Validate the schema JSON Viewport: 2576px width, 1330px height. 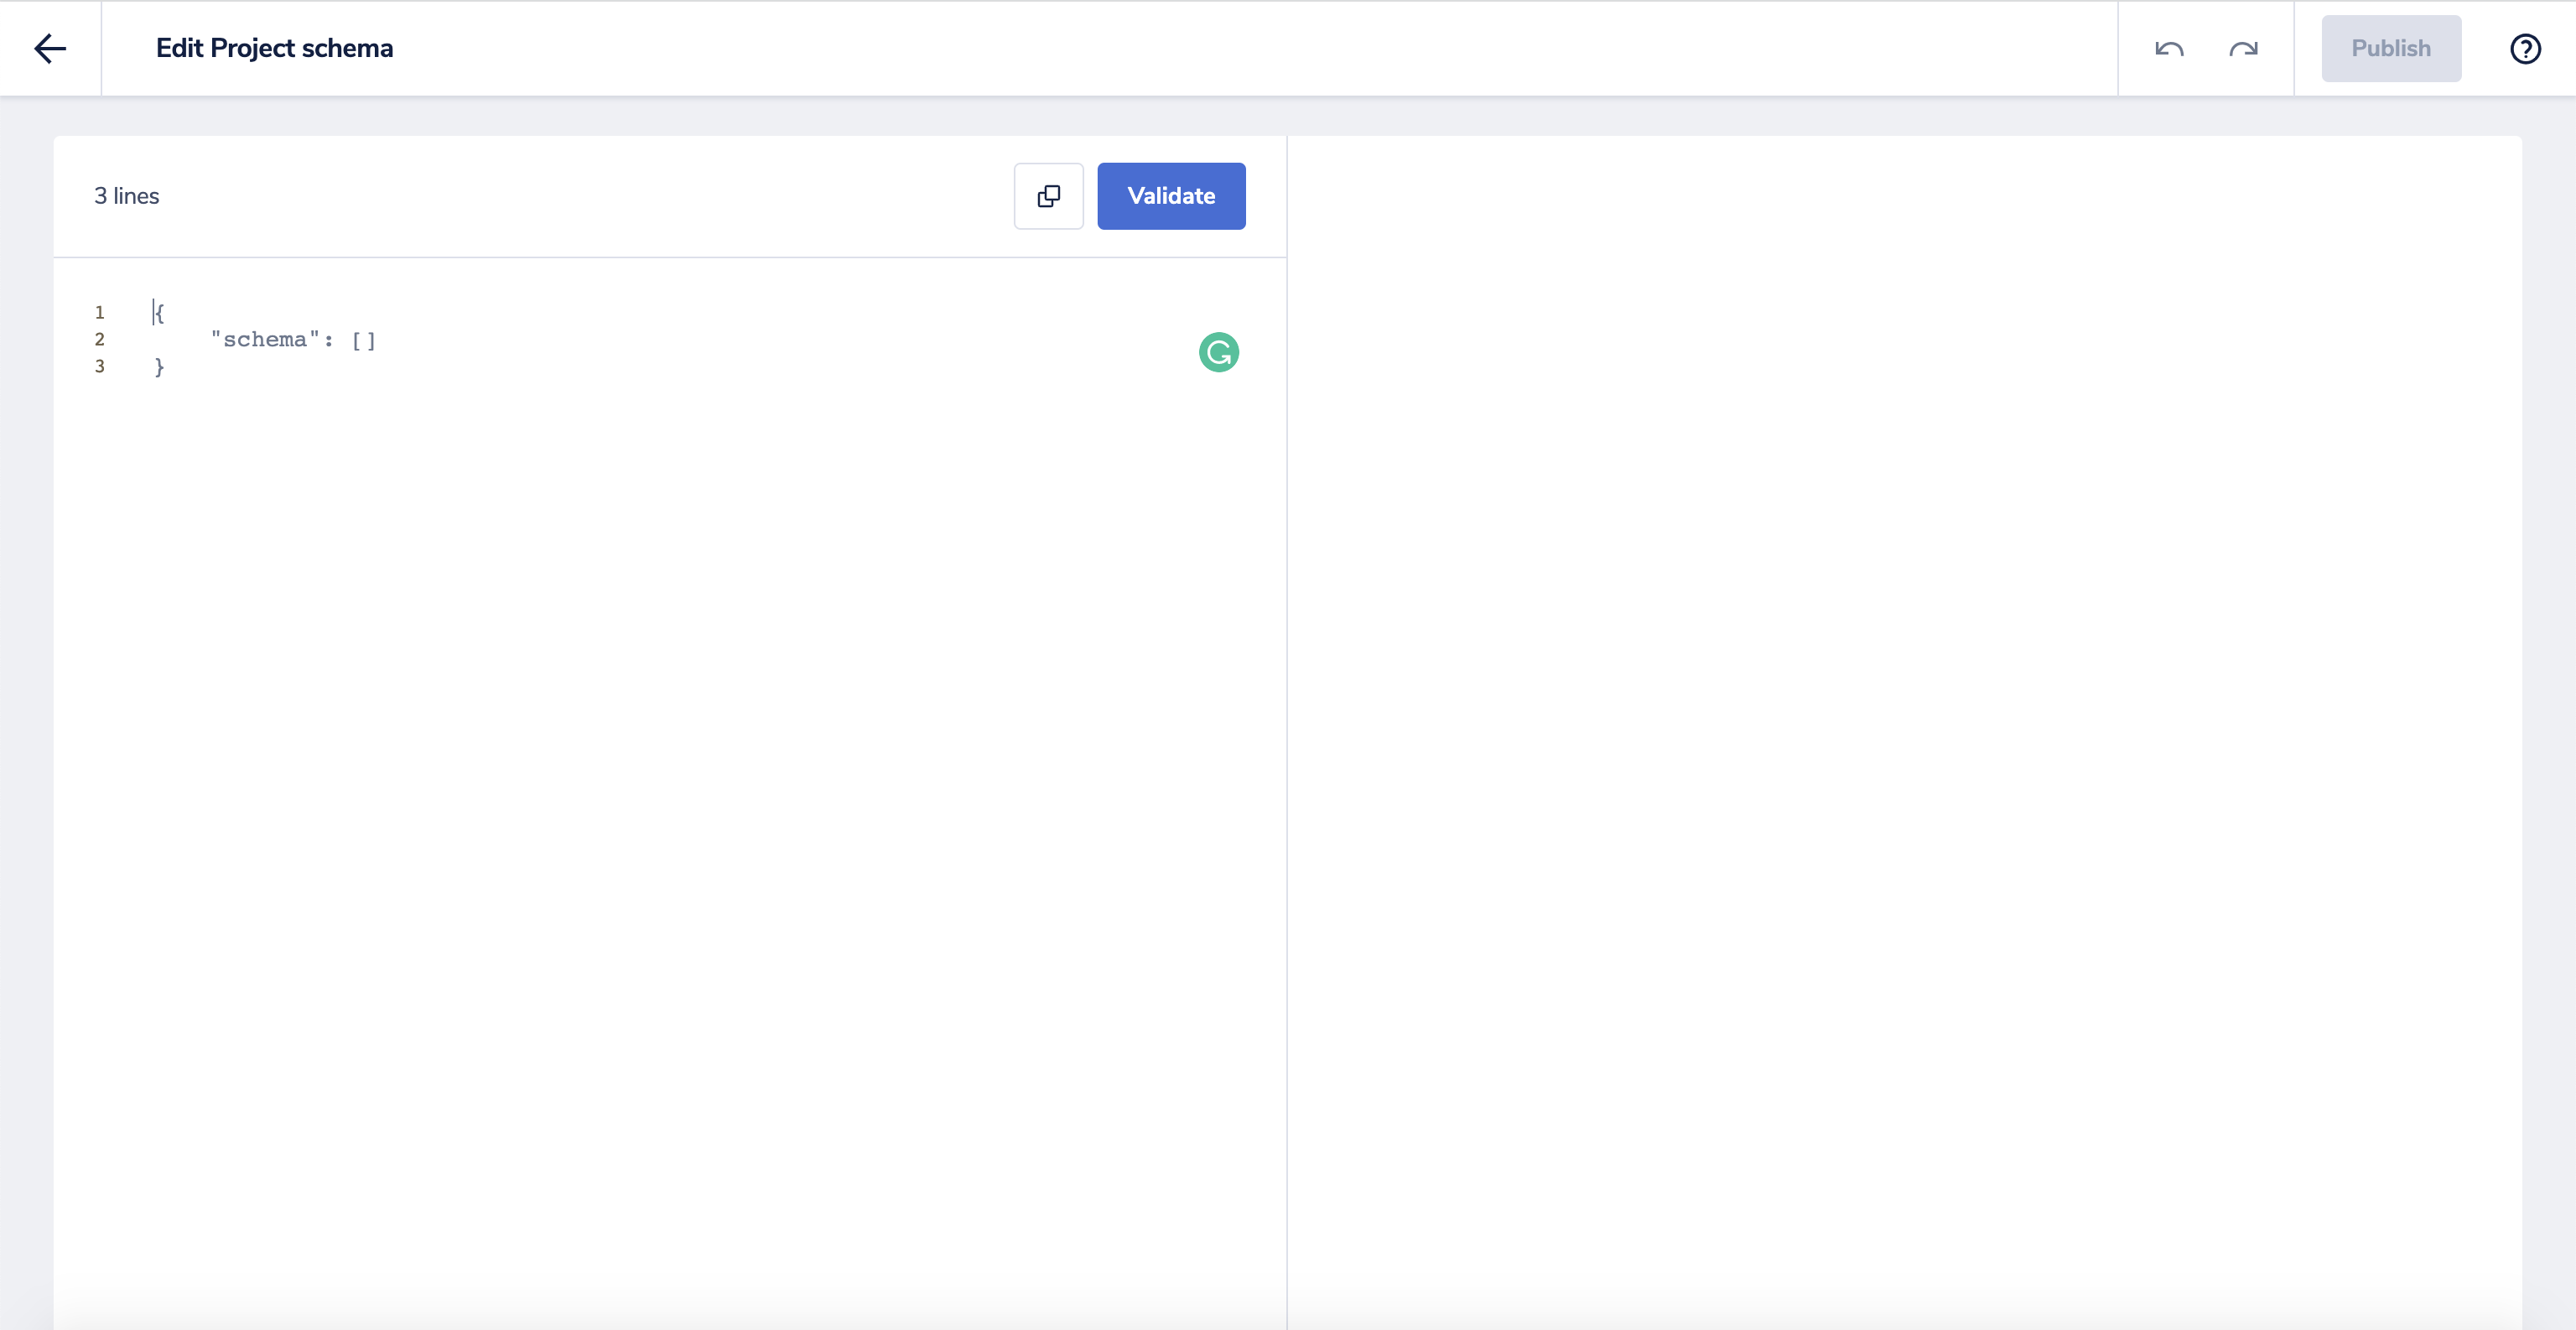[1170, 196]
